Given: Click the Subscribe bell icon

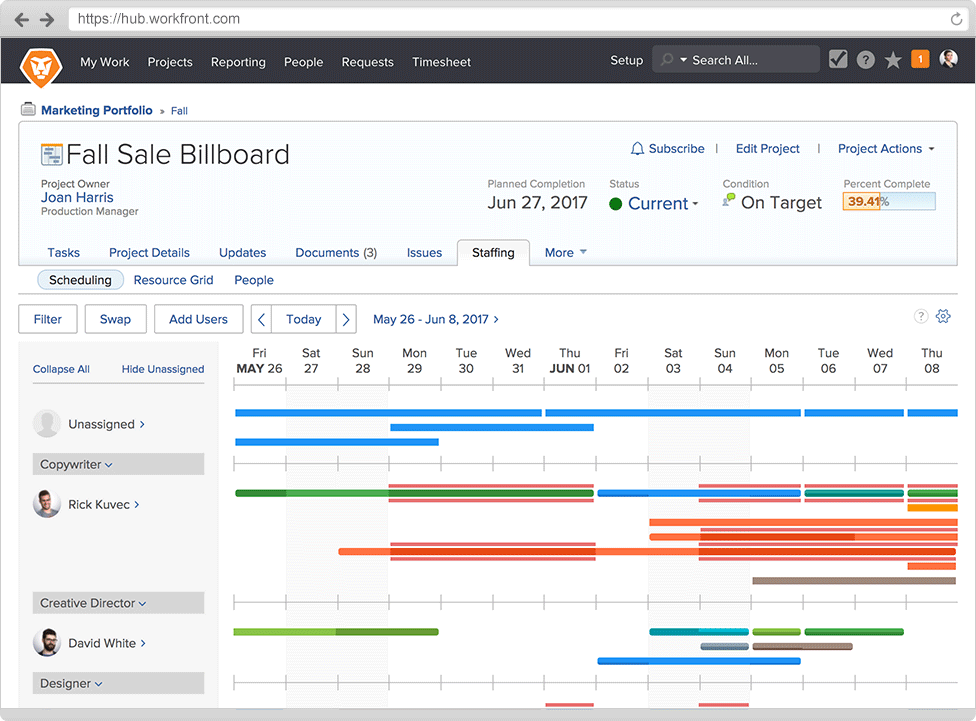Looking at the screenshot, I should click(x=637, y=149).
